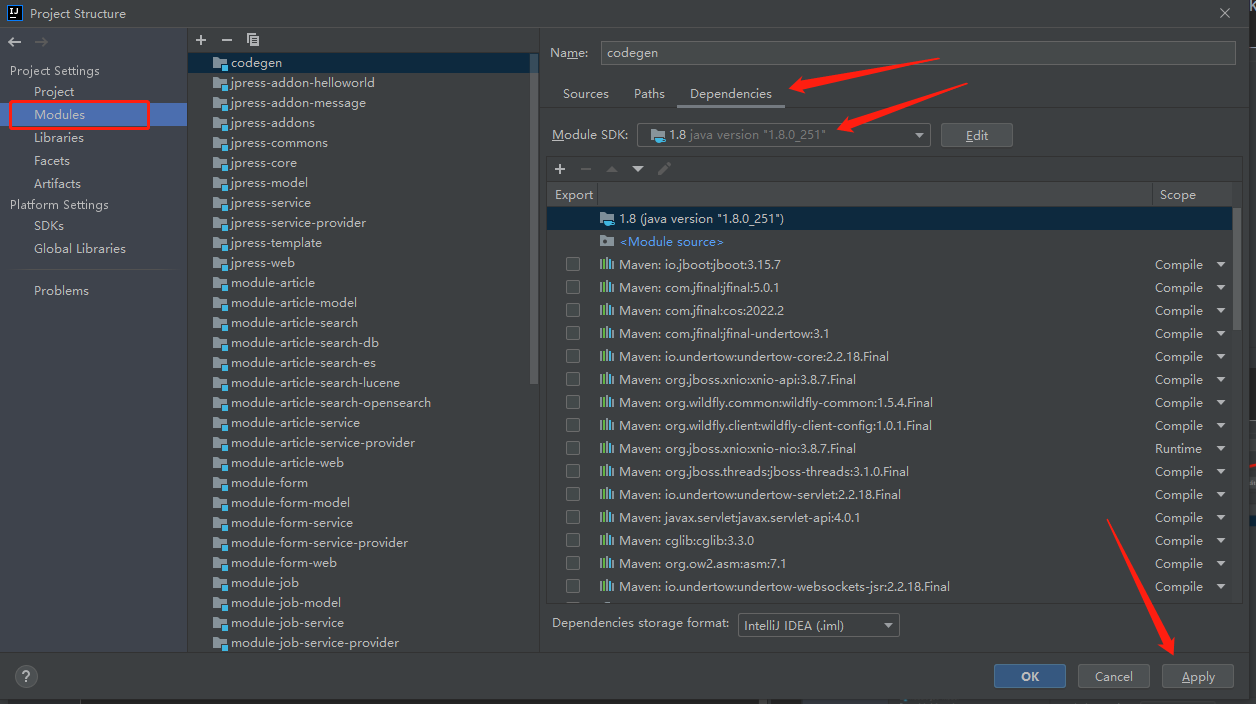Add a new module with plus icon

(201, 40)
